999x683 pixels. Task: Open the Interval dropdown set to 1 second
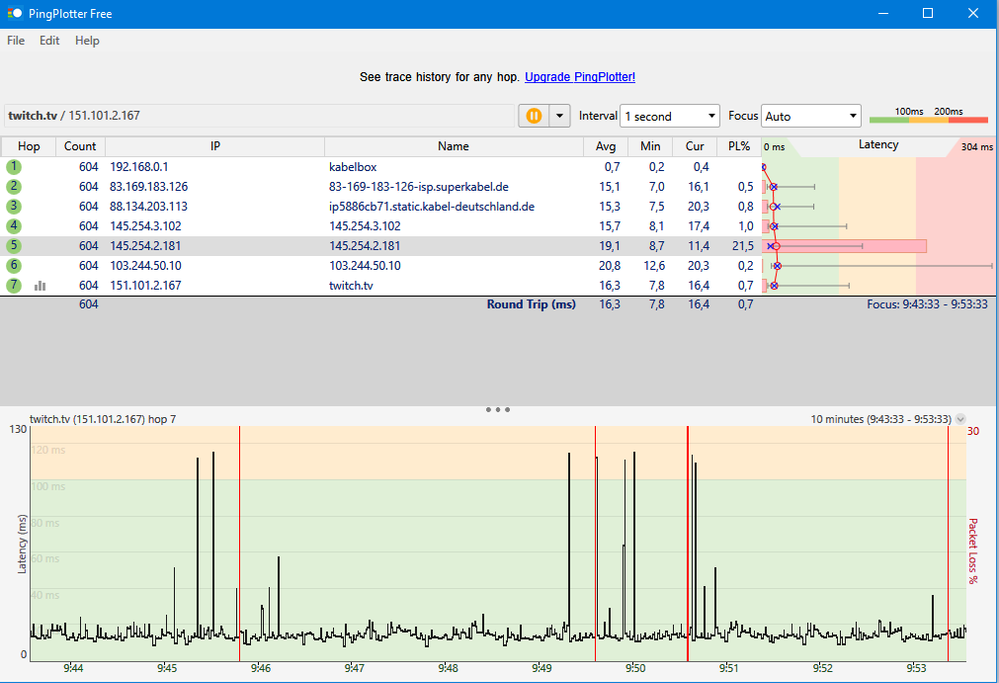tap(670, 116)
